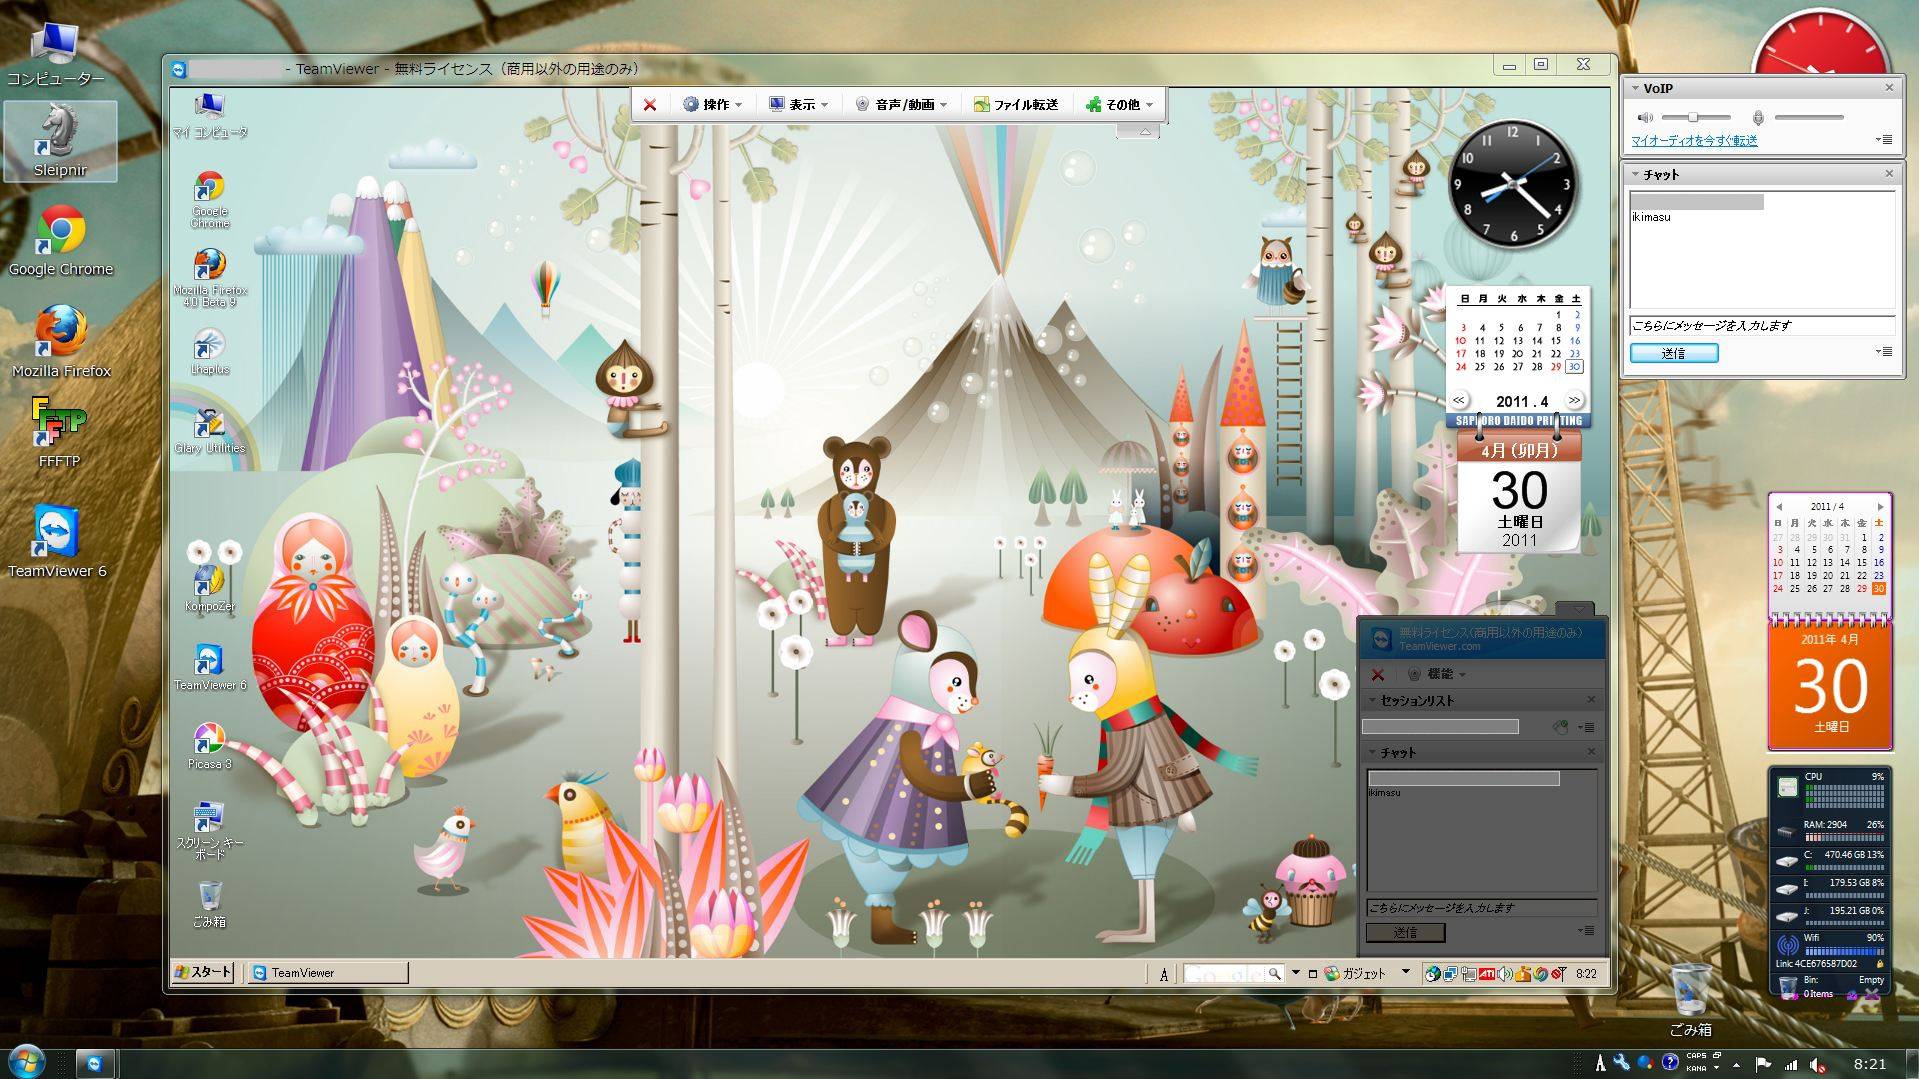Open remote マイ コンピュータ icon
The height and width of the screenshot is (1079, 1919).
(x=209, y=116)
